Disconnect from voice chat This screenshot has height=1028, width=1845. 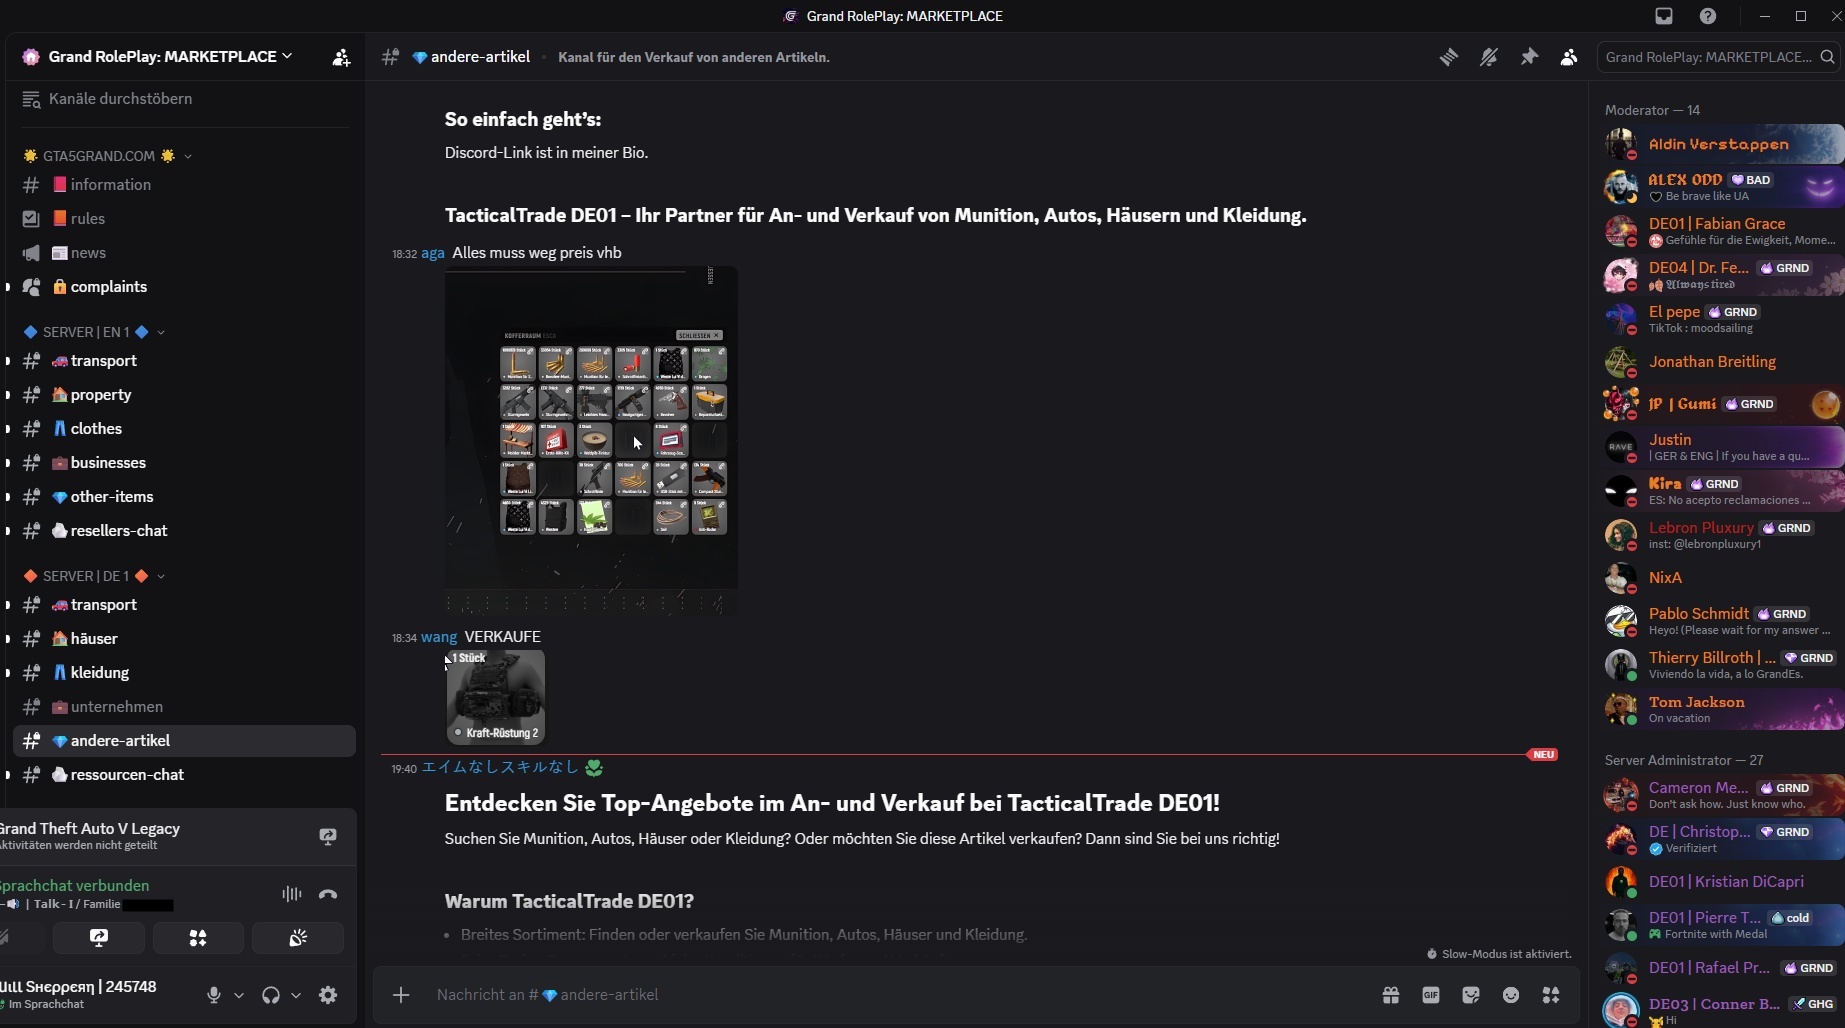328,894
